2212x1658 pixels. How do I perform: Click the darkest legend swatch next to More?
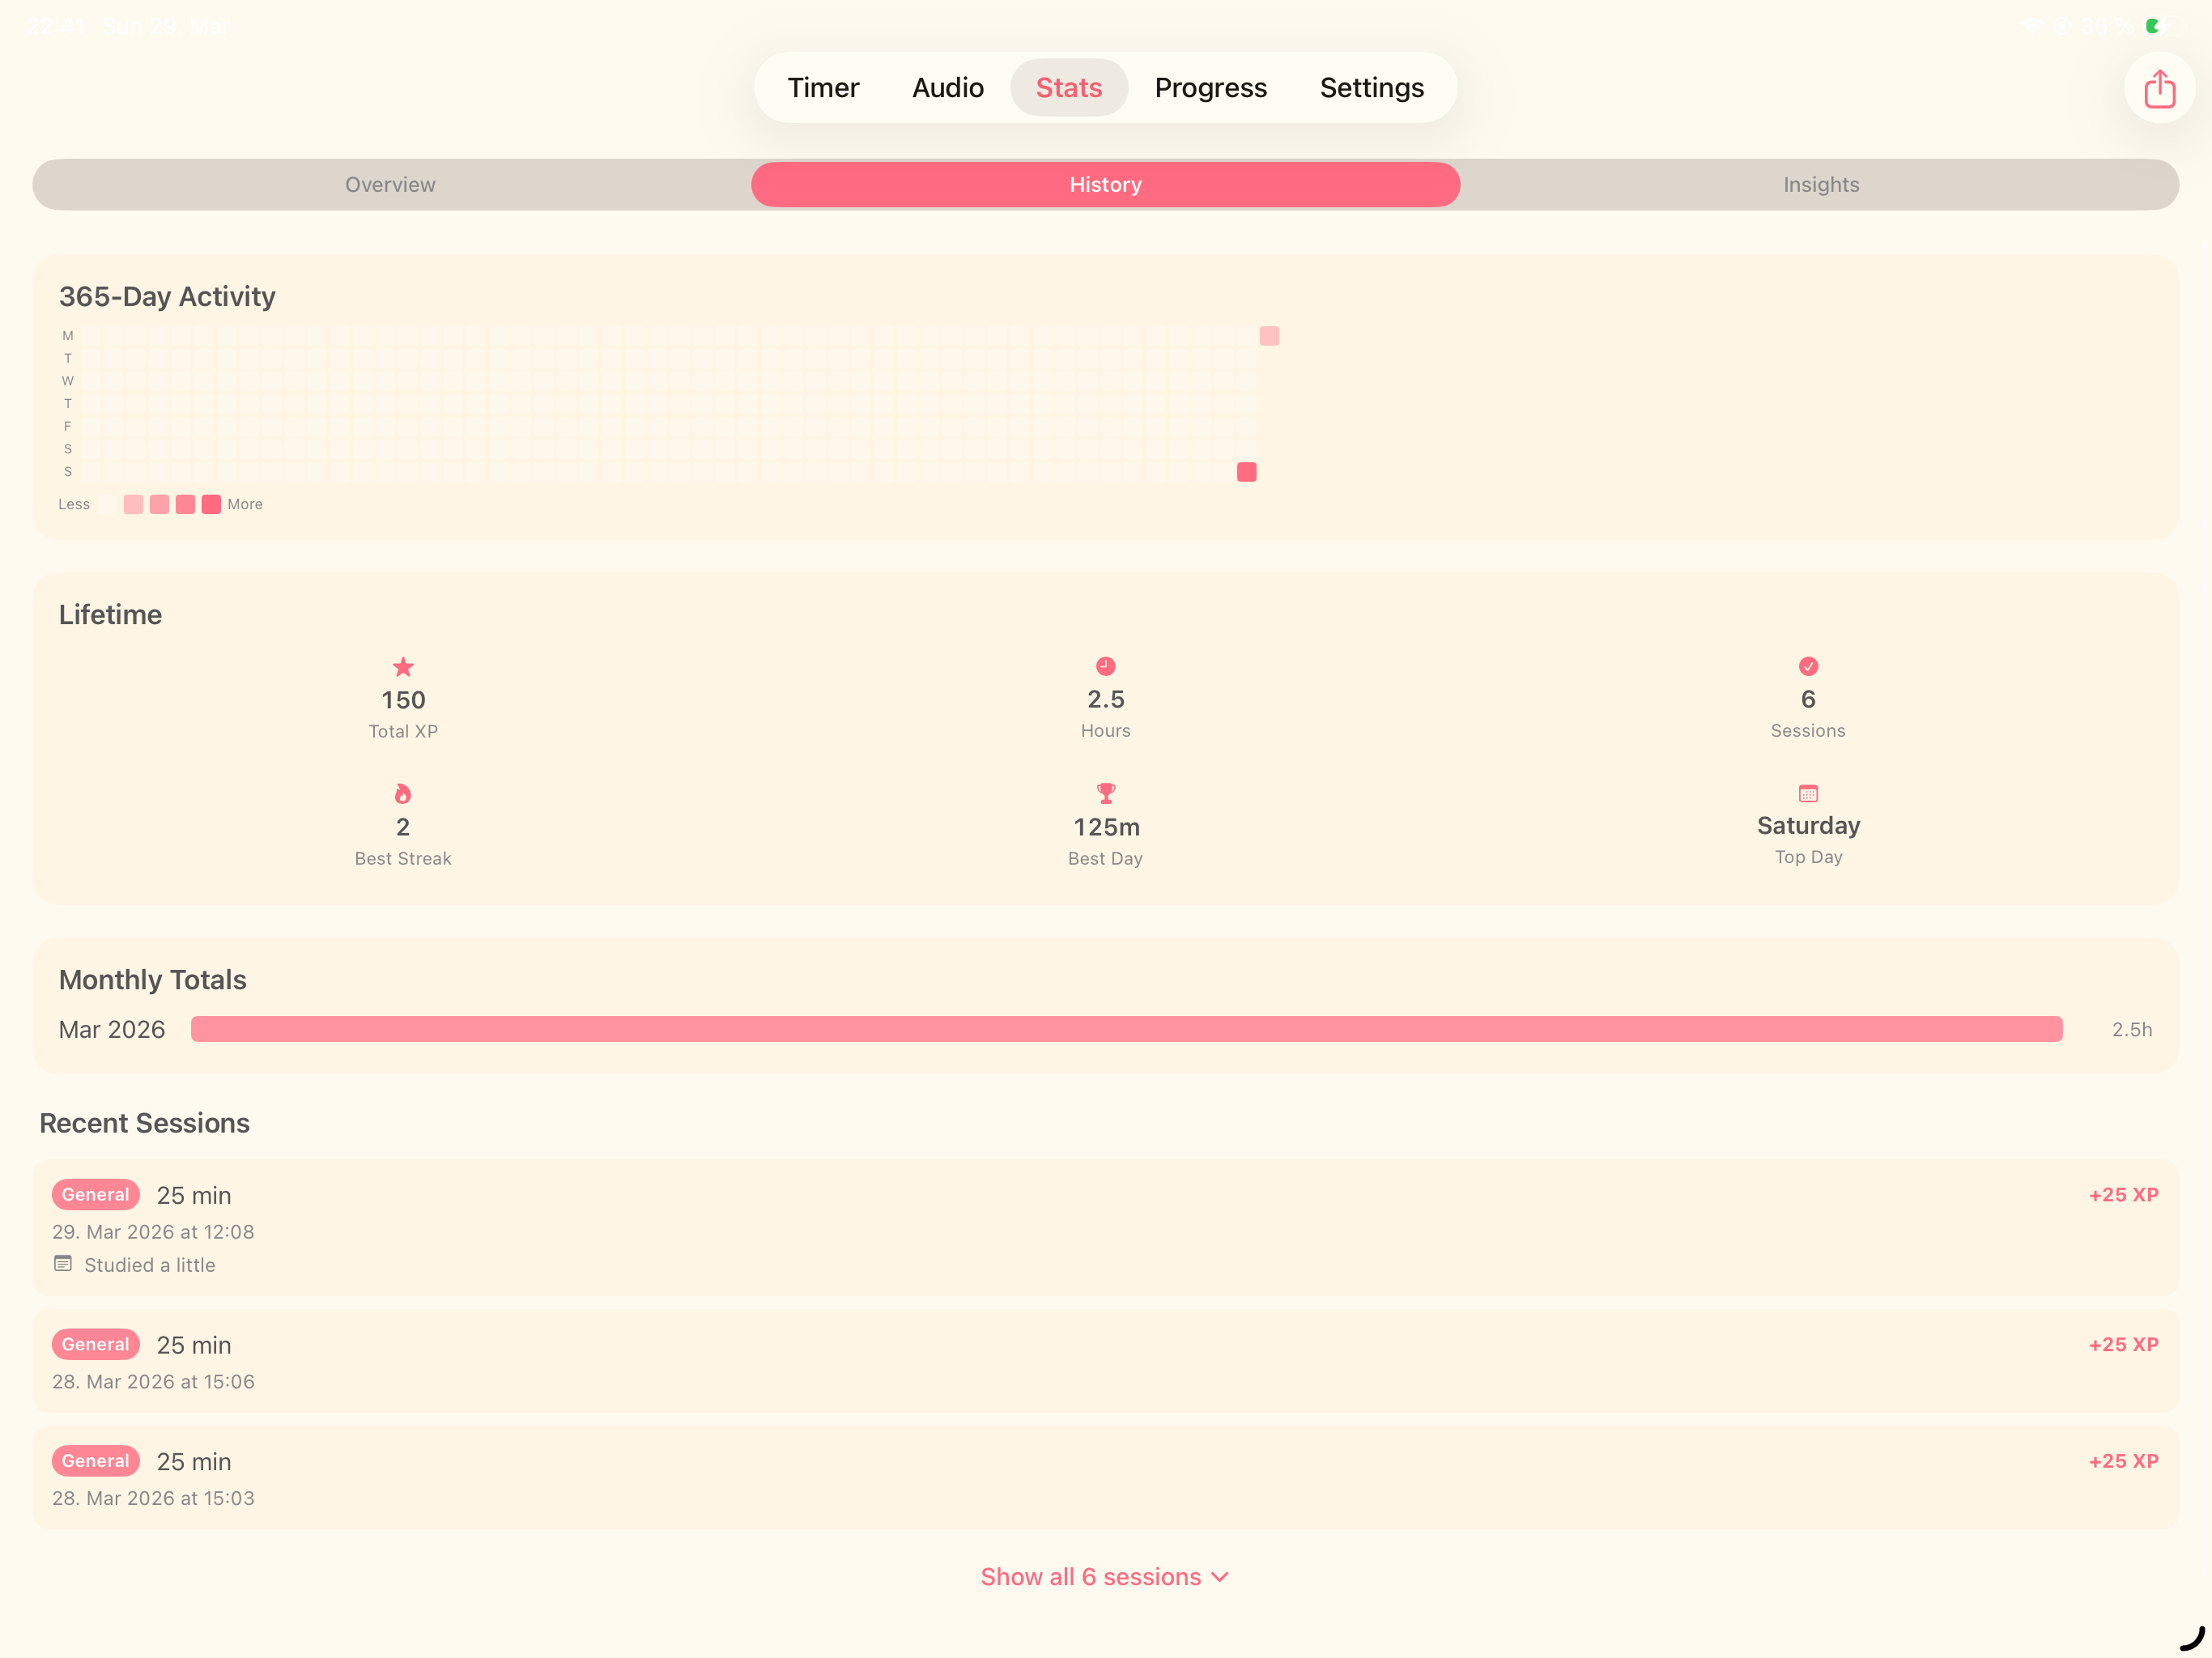pyautogui.click(x=211, y=504)
